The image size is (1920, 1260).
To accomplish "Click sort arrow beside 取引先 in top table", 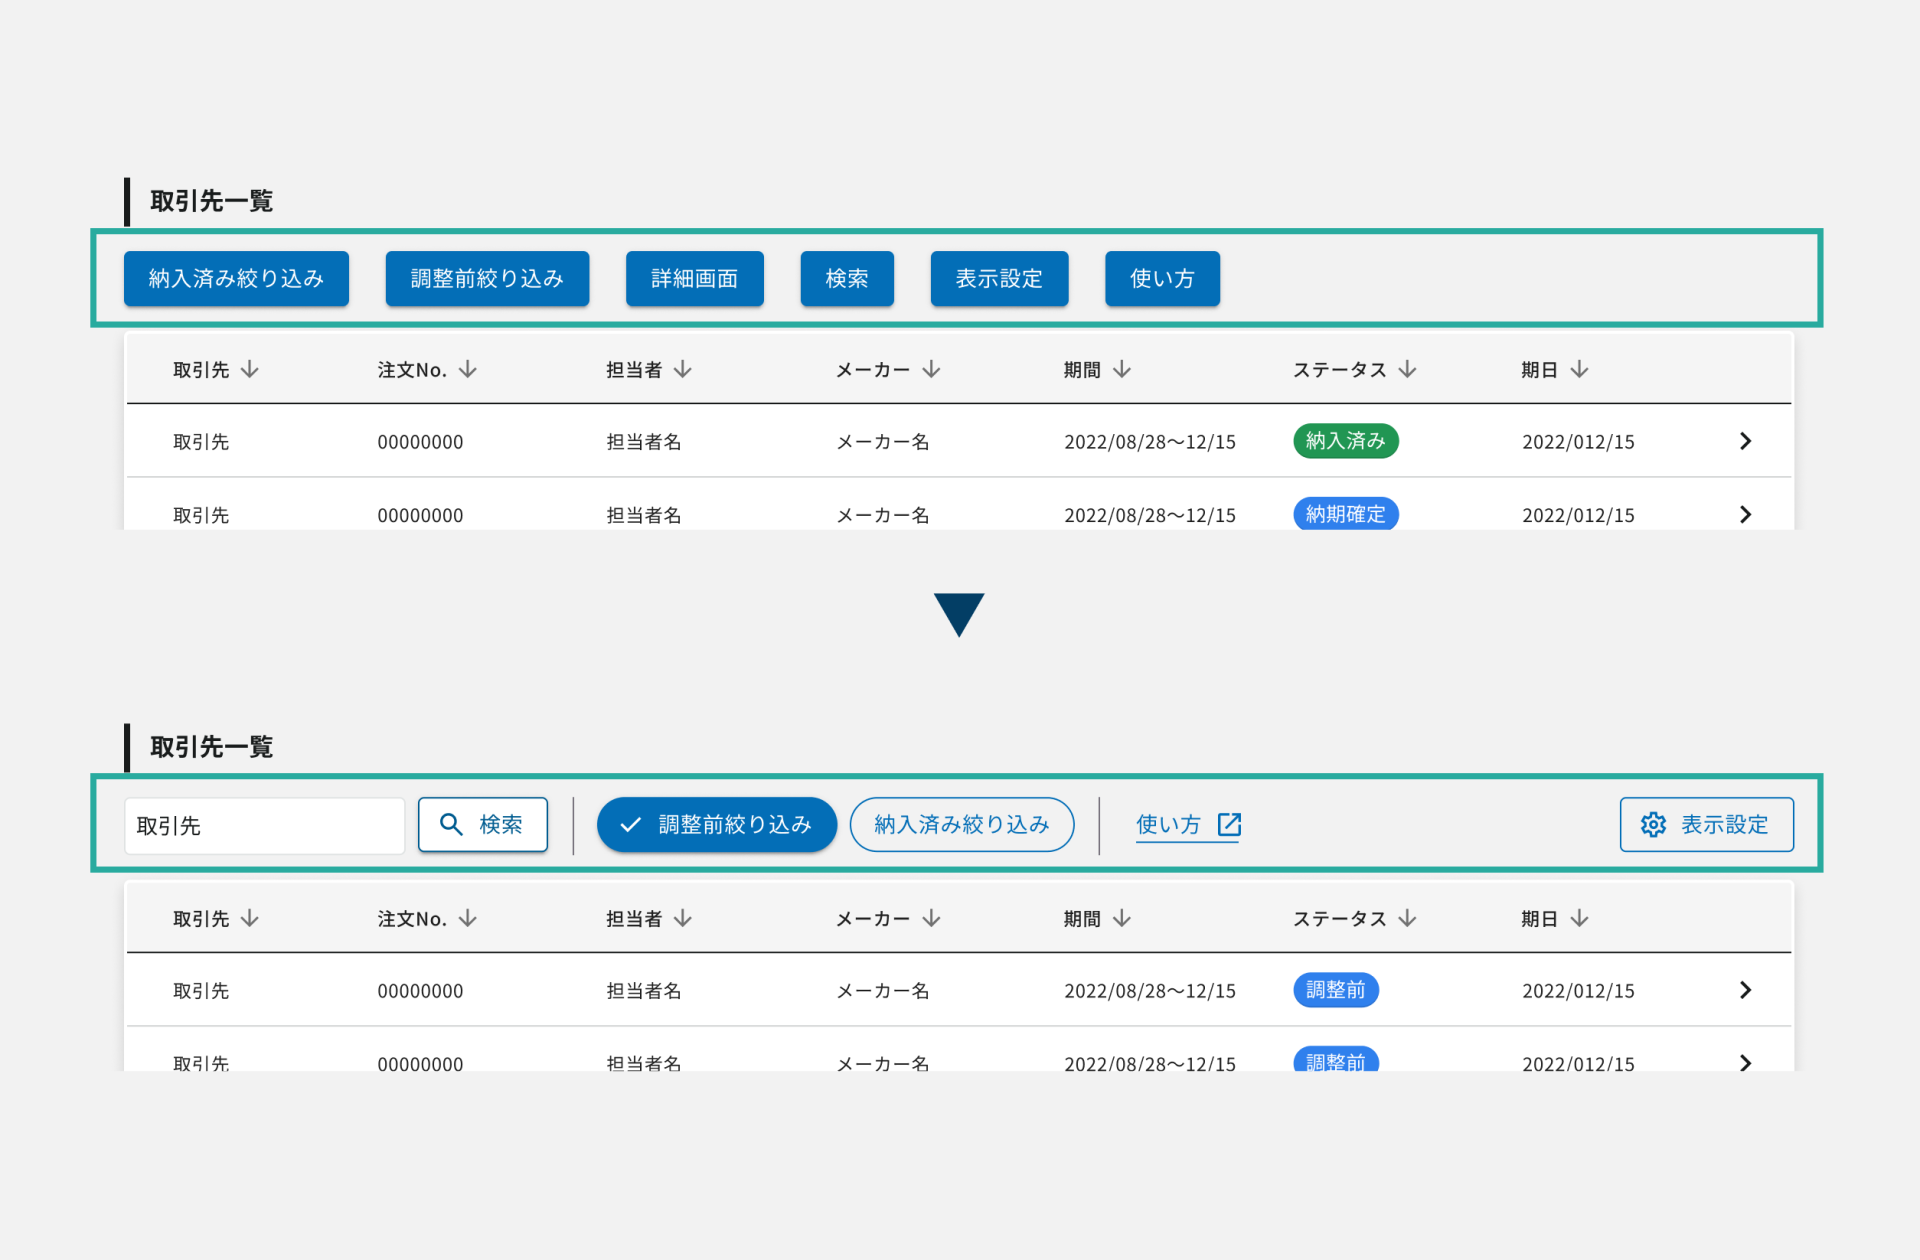I will click(250, 370).
